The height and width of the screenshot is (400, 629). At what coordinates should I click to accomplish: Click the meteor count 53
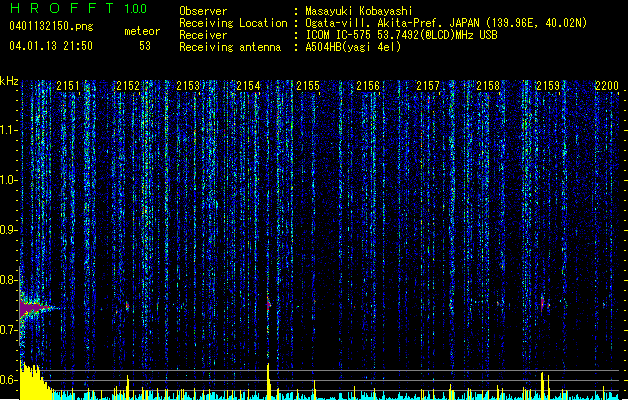tap(145, 46)
